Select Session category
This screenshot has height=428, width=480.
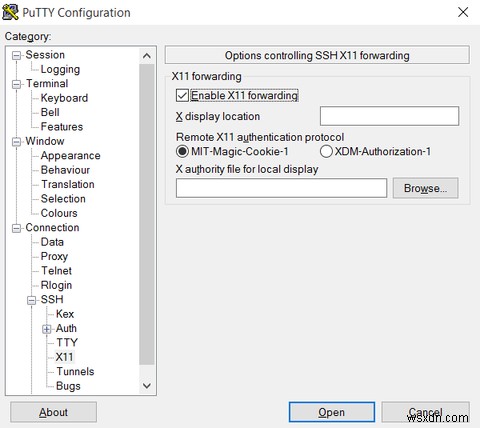pyautogui.click(x=45, y=55)
